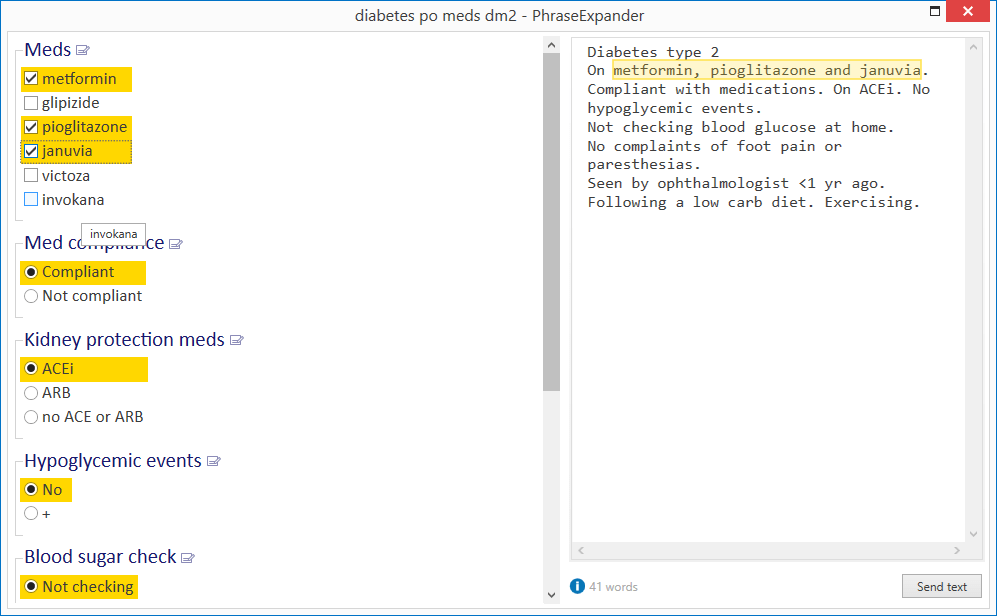Click the Hypoglycemic events heading
The width and height of the screenshot is (997, 616).
click(x=113, y=460)
